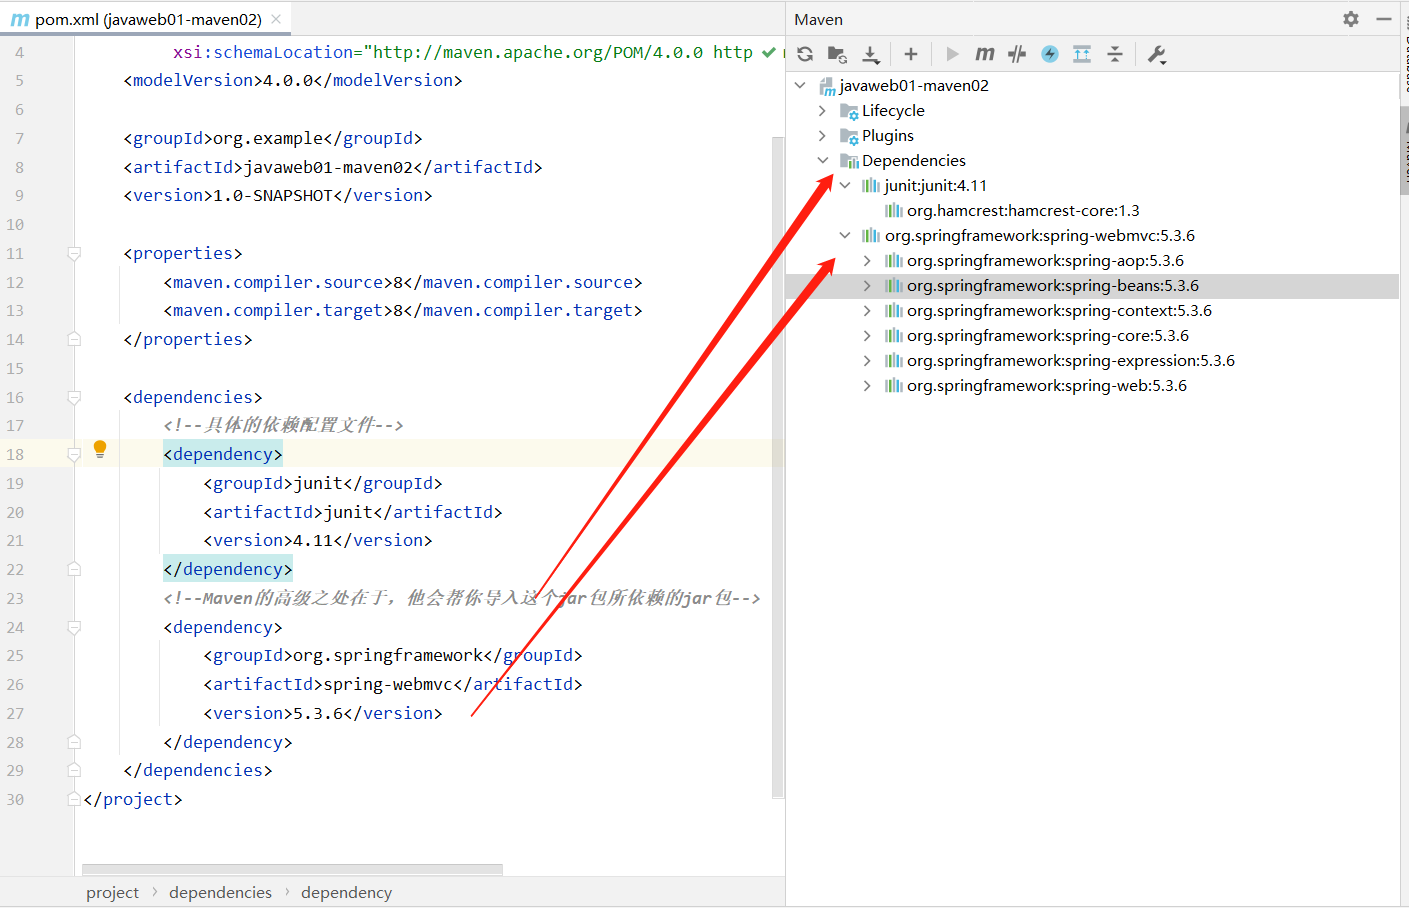The width and height of the screenshot is (1409, 908).
Task: Click the 5.3.6 version text on line 27
Action: pyautogui.click(x=318, y=714)
